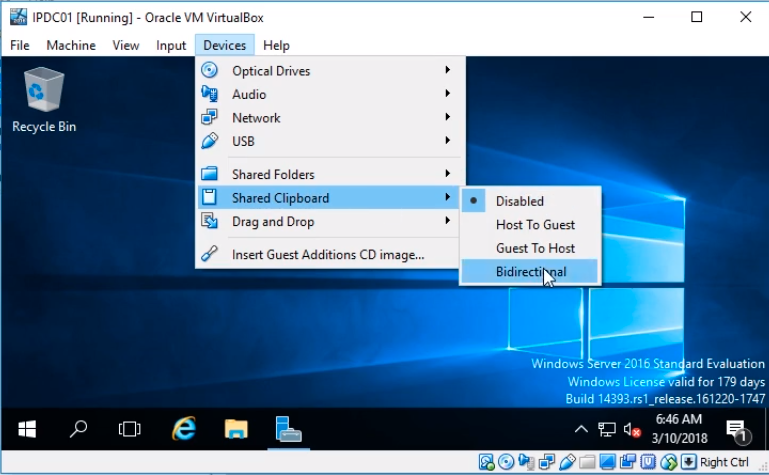This screenshot has height=475, width=769.
Task: Open the Network submenu entry
Action: (330, 118)
